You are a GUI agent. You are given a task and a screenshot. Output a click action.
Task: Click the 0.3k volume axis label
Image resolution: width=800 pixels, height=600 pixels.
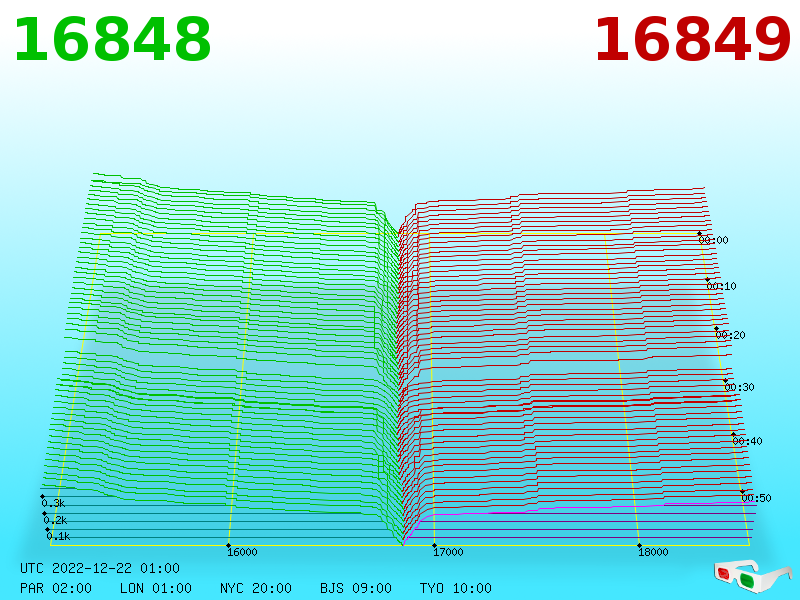(x=53, y=503)
